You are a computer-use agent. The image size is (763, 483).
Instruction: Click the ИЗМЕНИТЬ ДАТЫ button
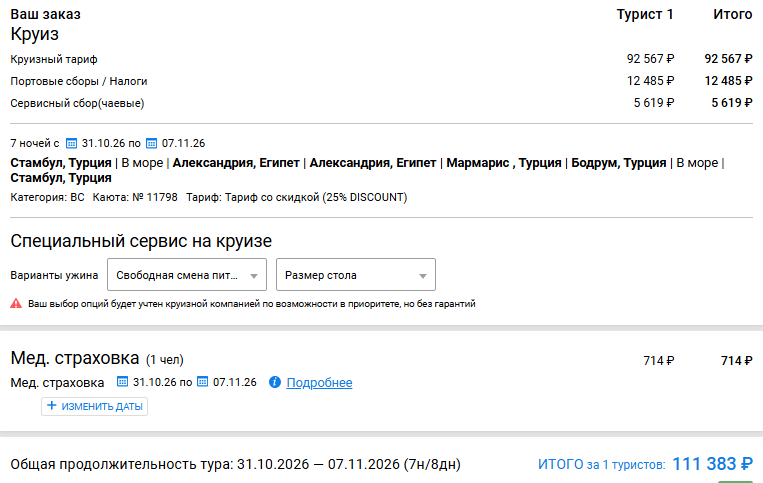tap(94, 406)
